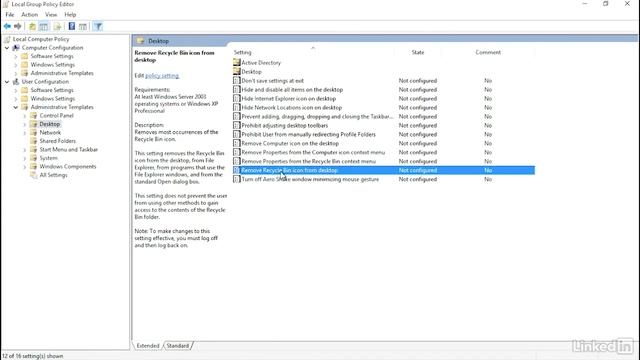This screenshot has width=640, height=360.
Task: Click the Forward arrow toolbar icon
Action: click(x=18, y=27)
